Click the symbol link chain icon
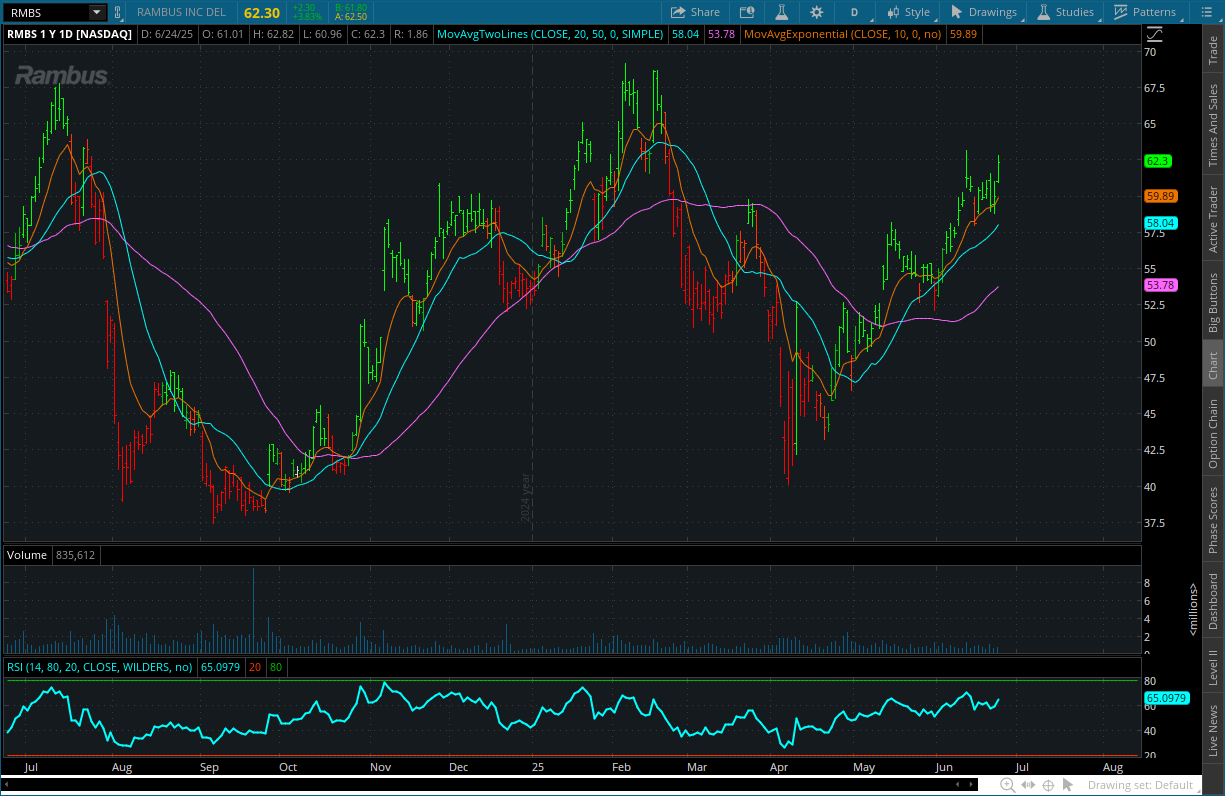Viewport: 1225px width, 796px height. click(x=118, y=12)
